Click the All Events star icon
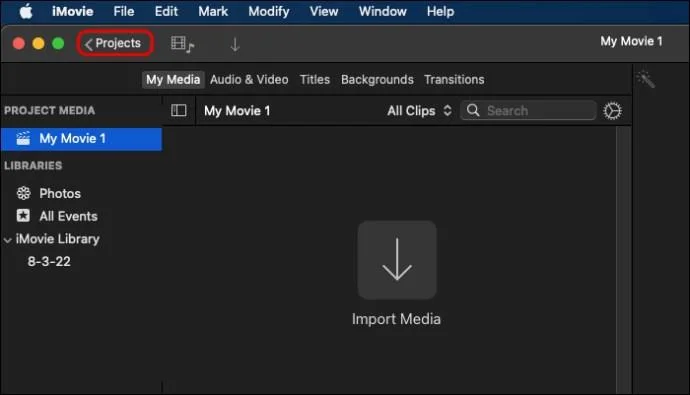This screenshot has height=395, width=690. pos(23,216)
